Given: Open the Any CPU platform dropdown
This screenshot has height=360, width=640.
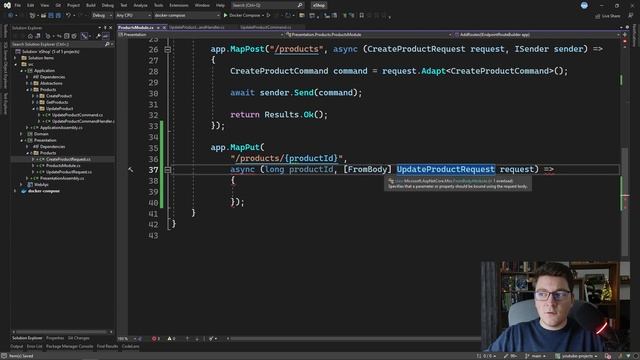Looking at the screenshot, I should 133,16.
